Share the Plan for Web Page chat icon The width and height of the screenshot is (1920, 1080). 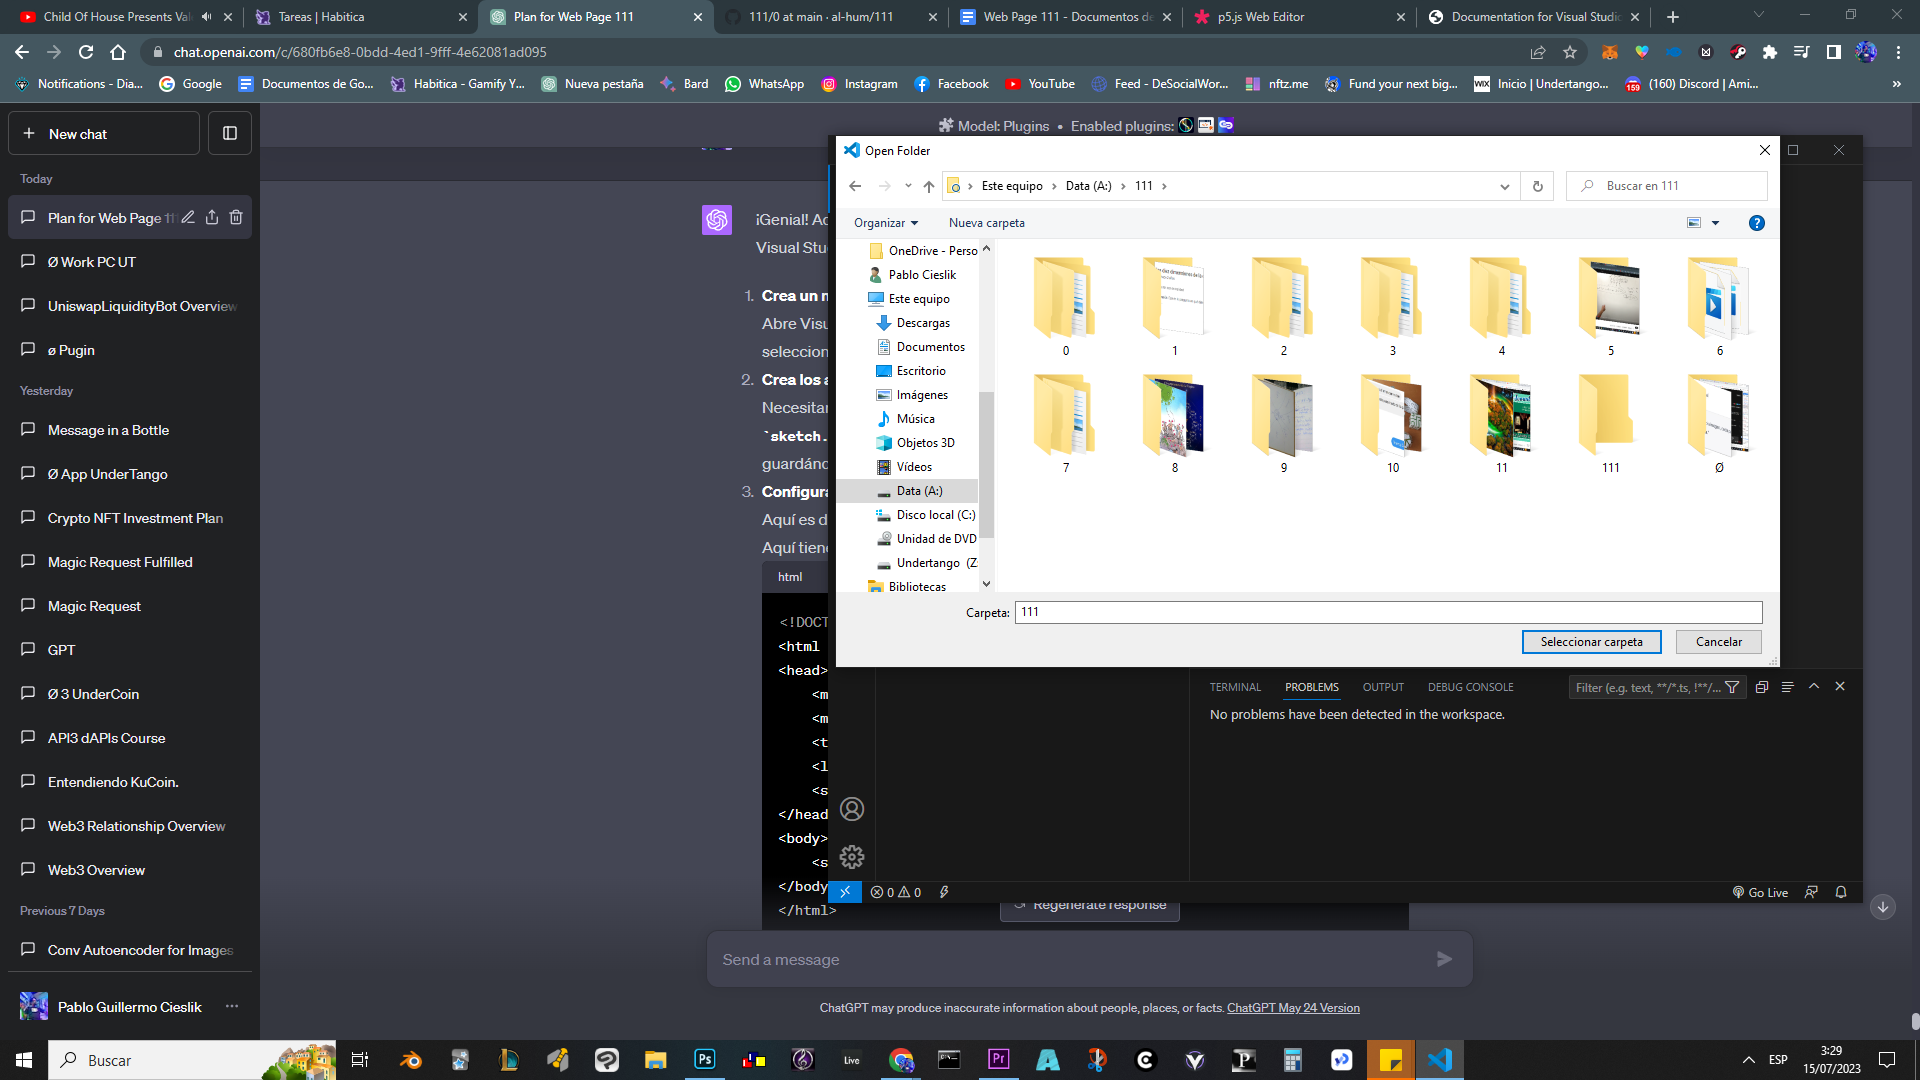212,217
